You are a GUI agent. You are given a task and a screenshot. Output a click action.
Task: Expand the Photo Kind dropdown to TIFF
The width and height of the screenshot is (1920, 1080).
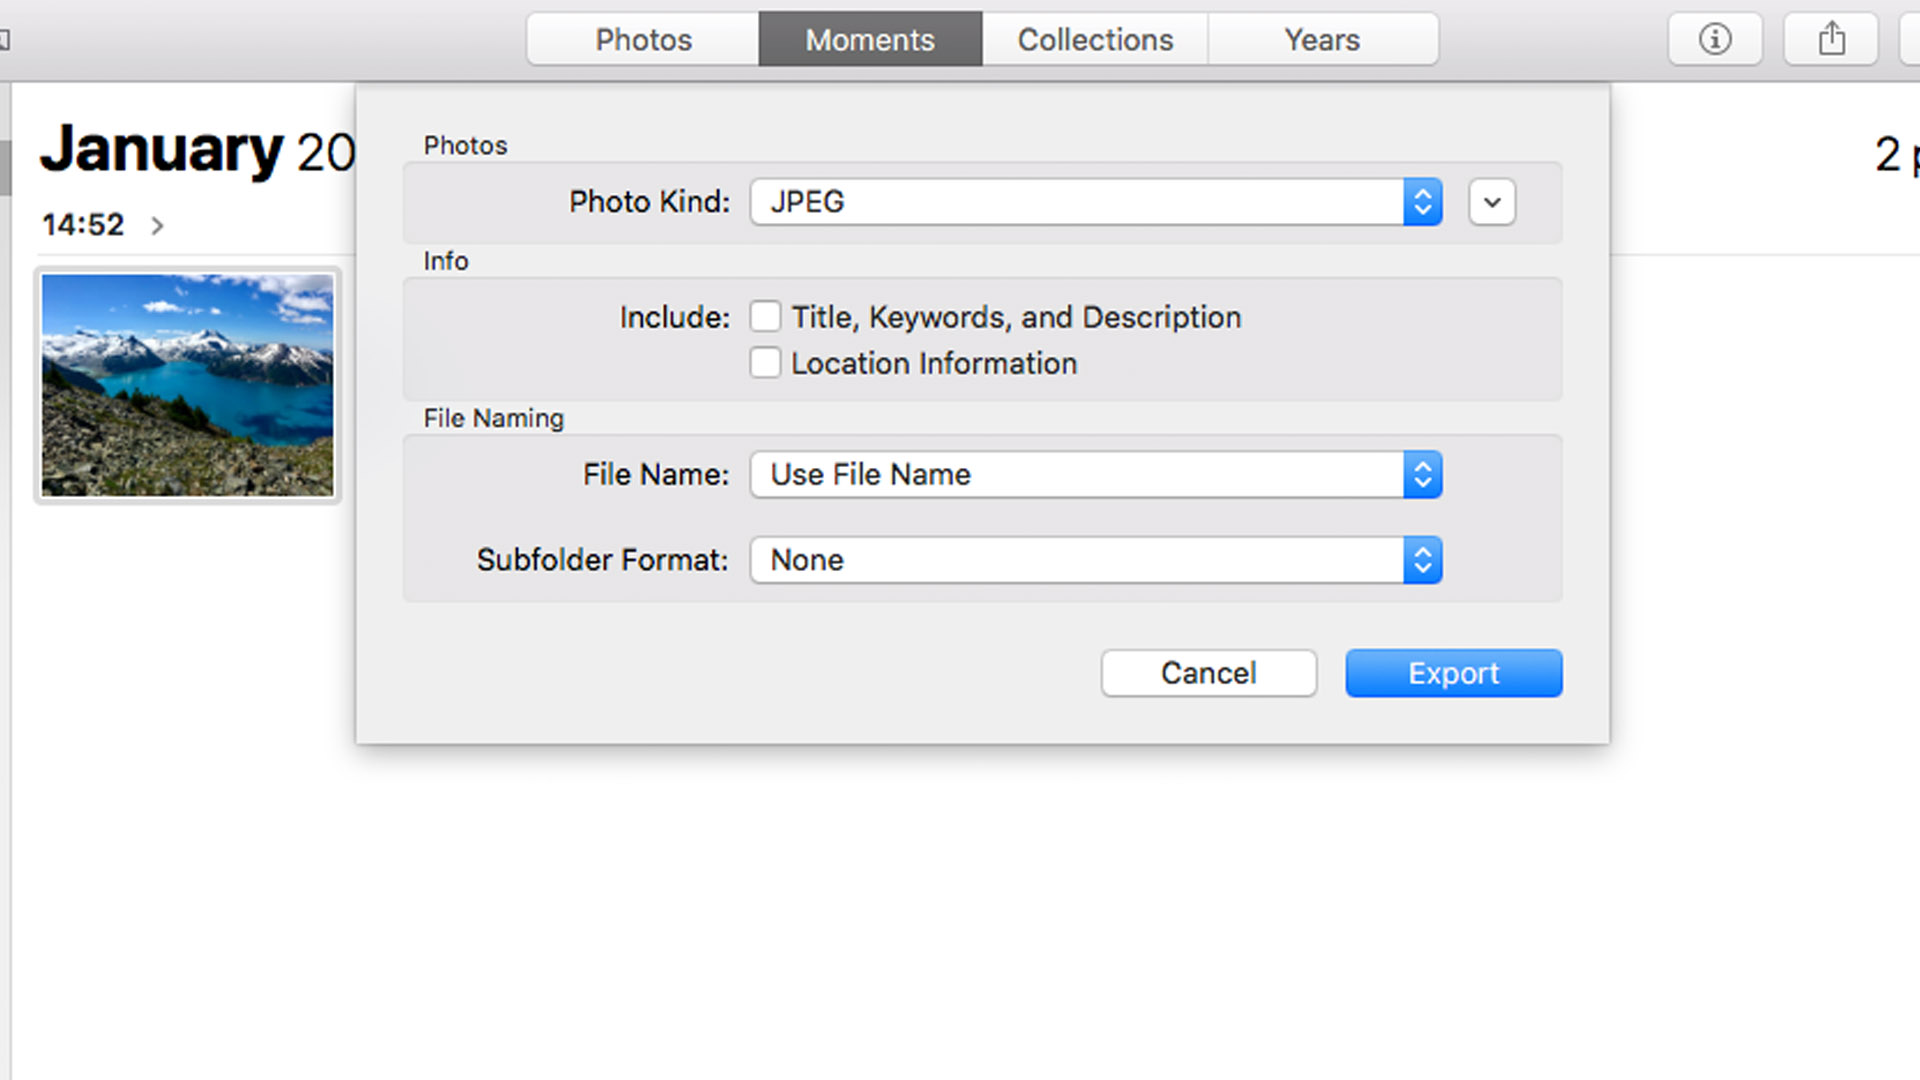click(1422, 202)
